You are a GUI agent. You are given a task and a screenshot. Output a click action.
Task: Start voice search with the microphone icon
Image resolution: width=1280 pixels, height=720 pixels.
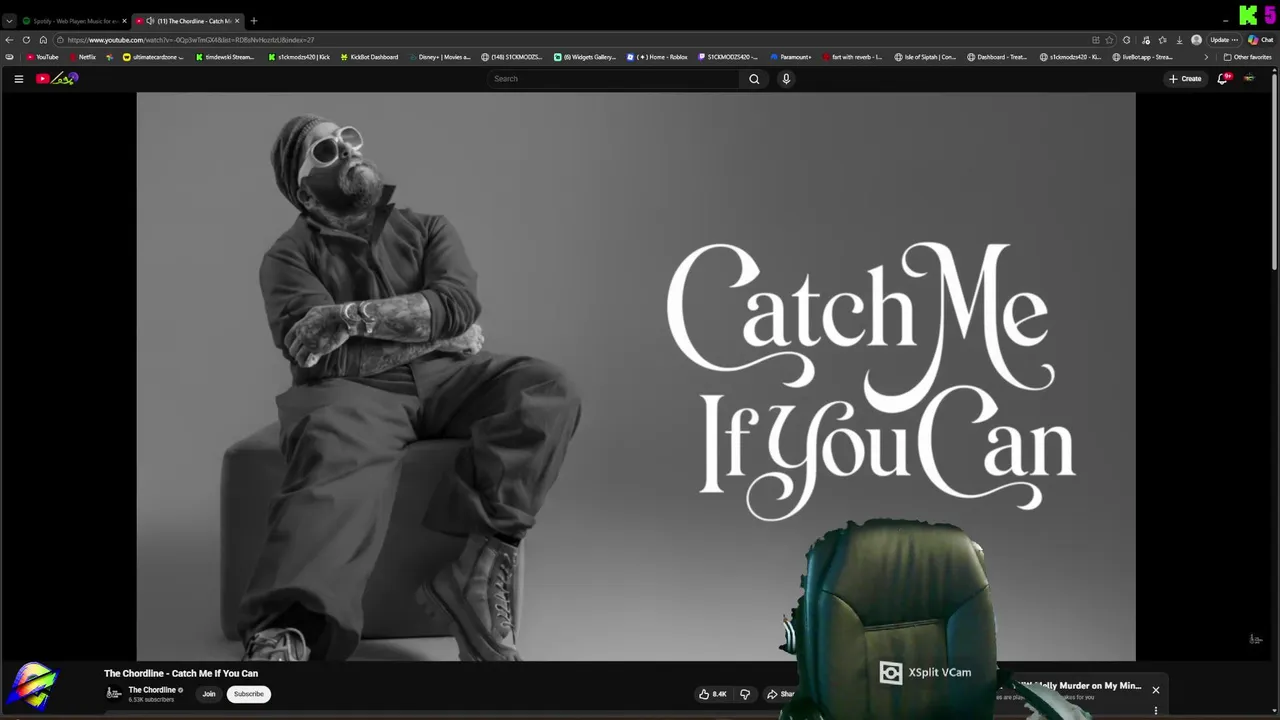tap(786, 79)
